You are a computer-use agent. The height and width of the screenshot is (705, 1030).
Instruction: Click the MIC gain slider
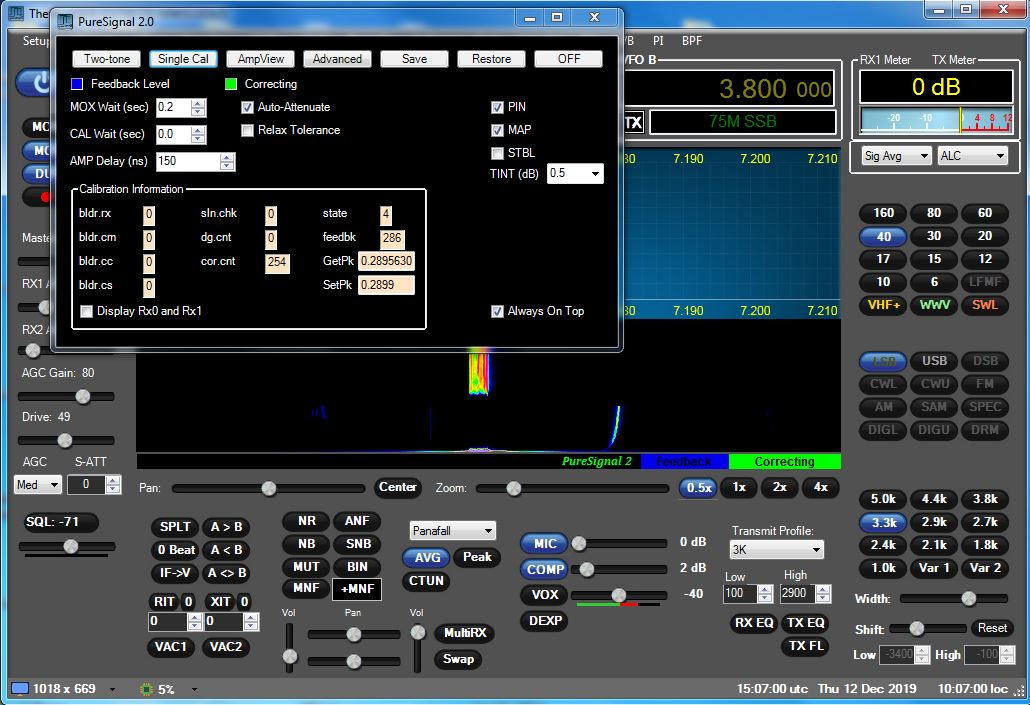(x=619, y=543)
